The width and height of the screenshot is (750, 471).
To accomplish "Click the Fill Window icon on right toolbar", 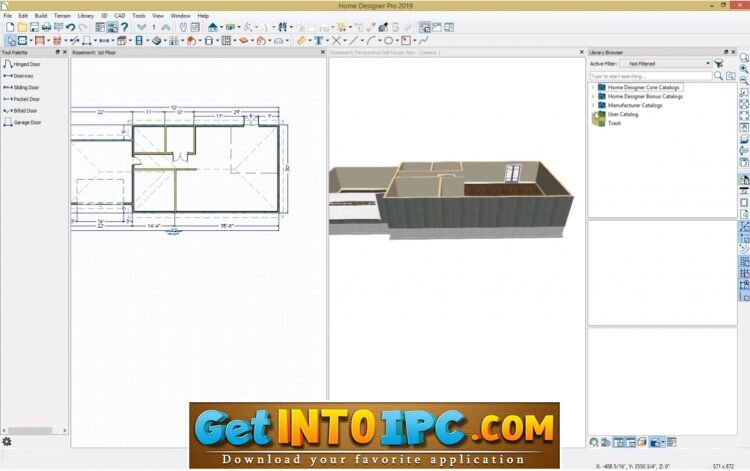I will 744,116.
